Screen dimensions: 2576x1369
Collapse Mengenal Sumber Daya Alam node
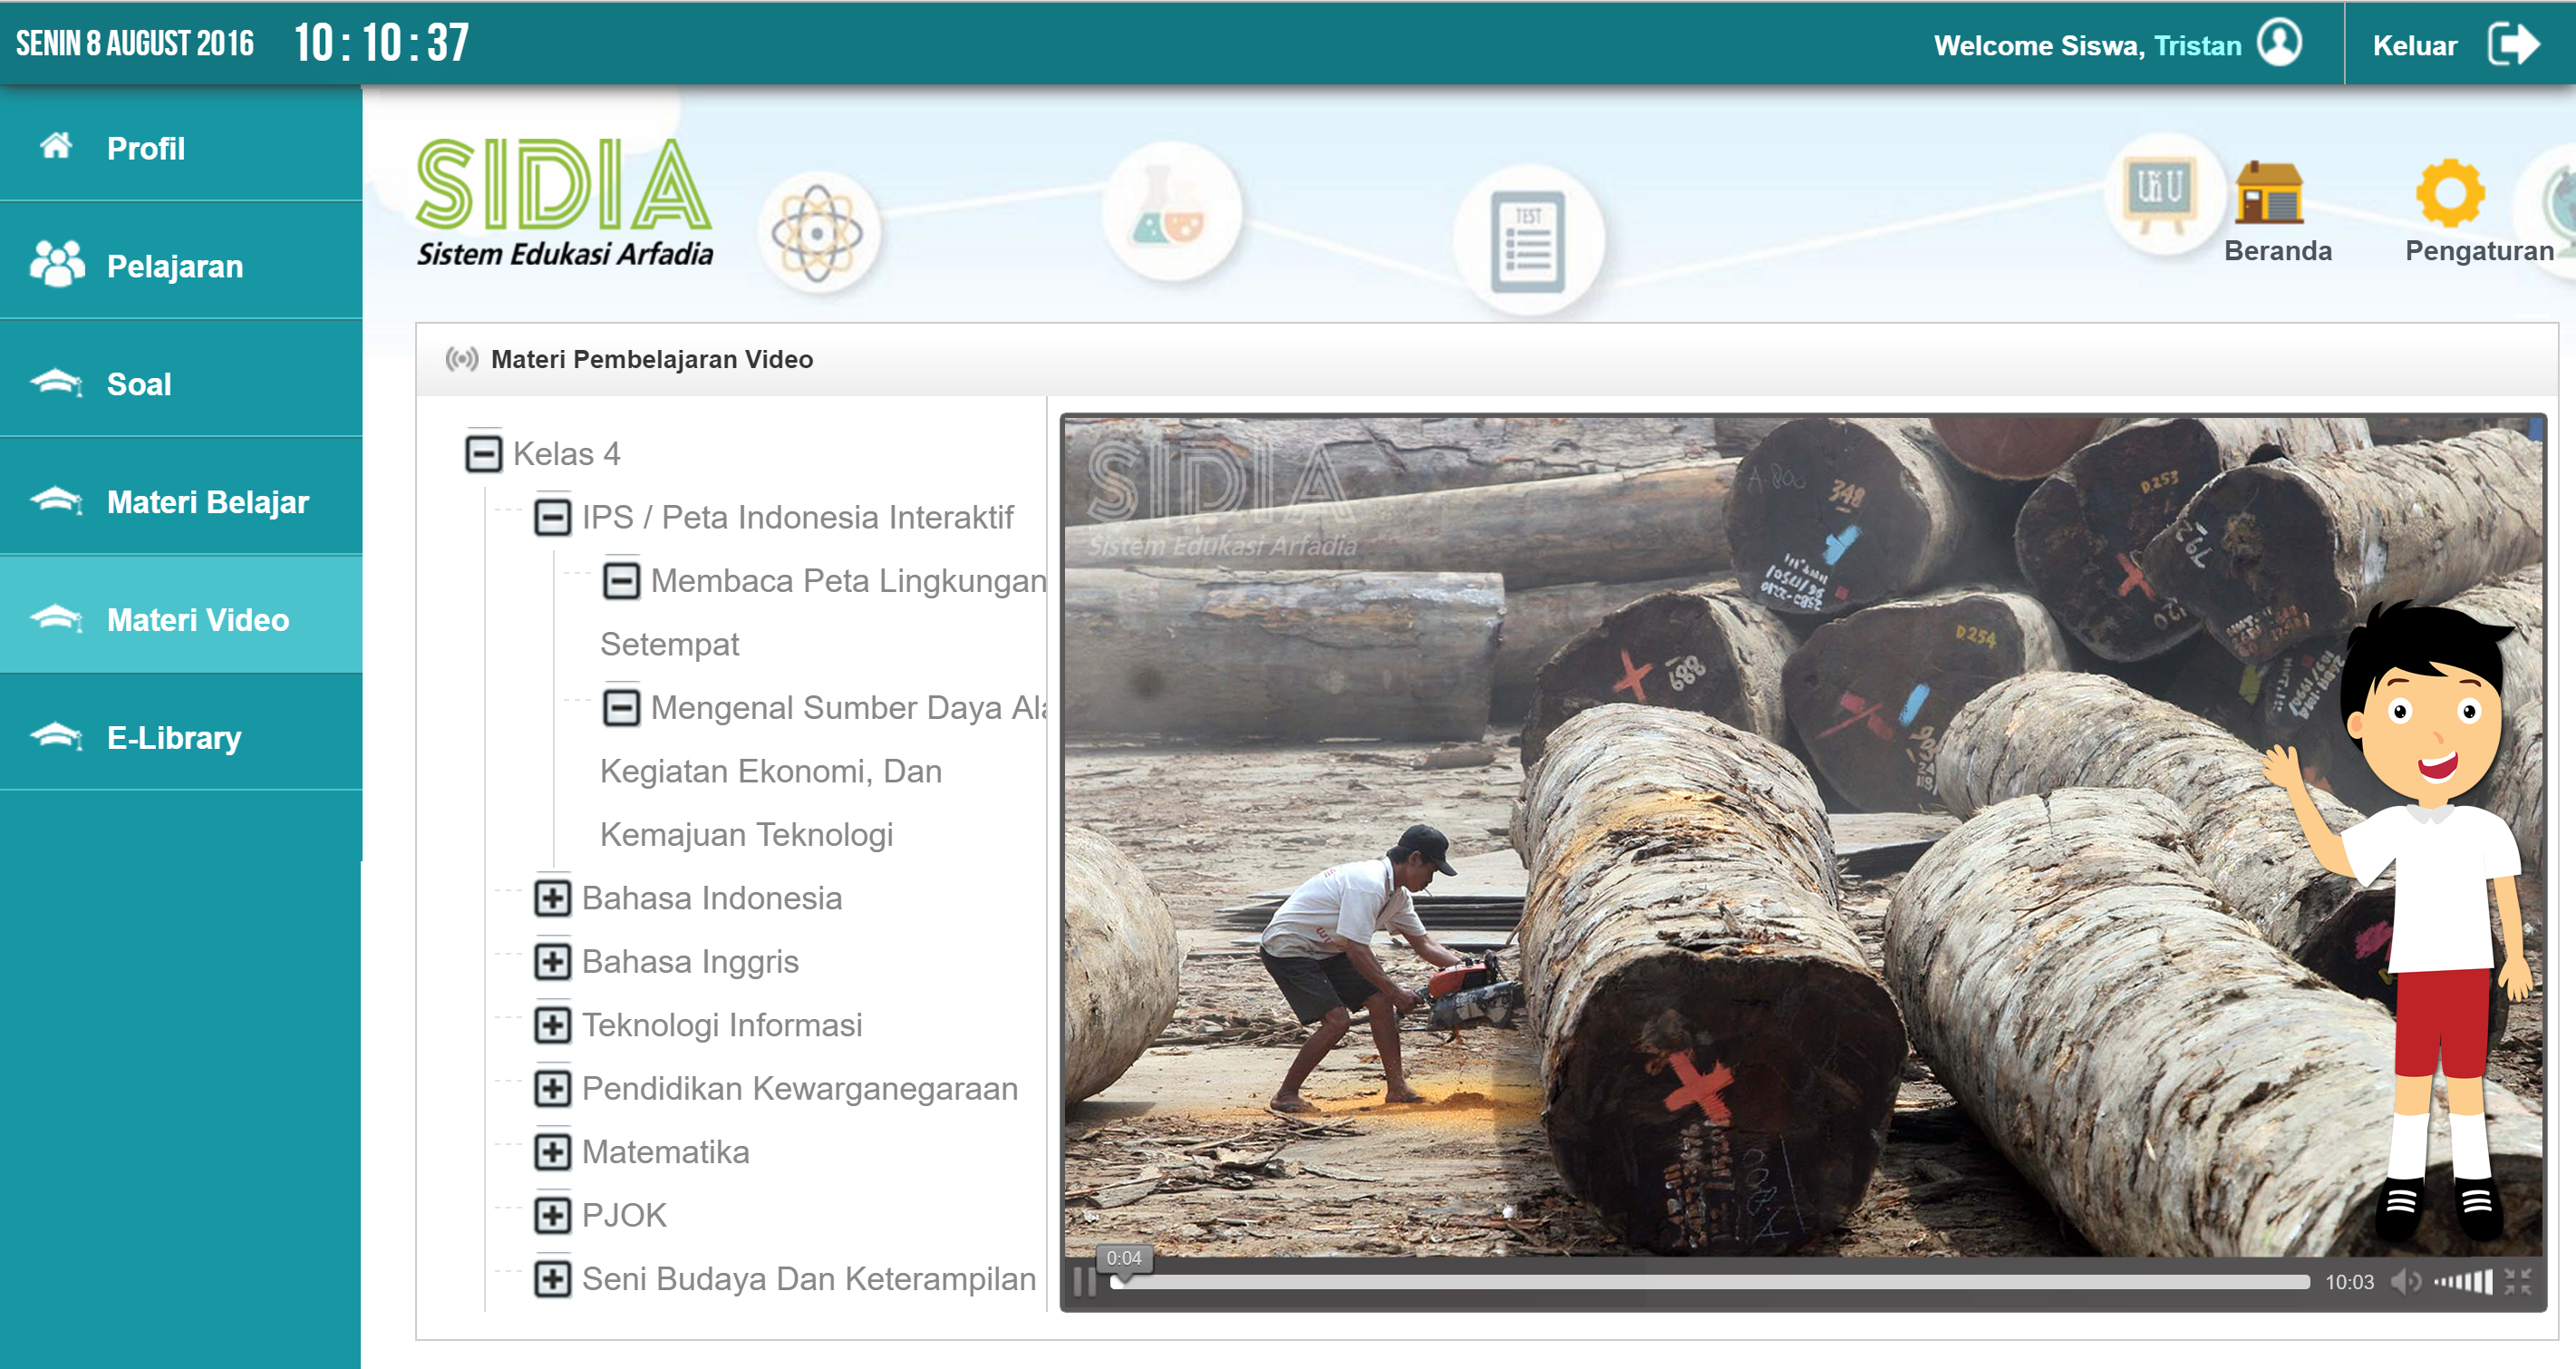pyautogui.click(x=622, y=707)
